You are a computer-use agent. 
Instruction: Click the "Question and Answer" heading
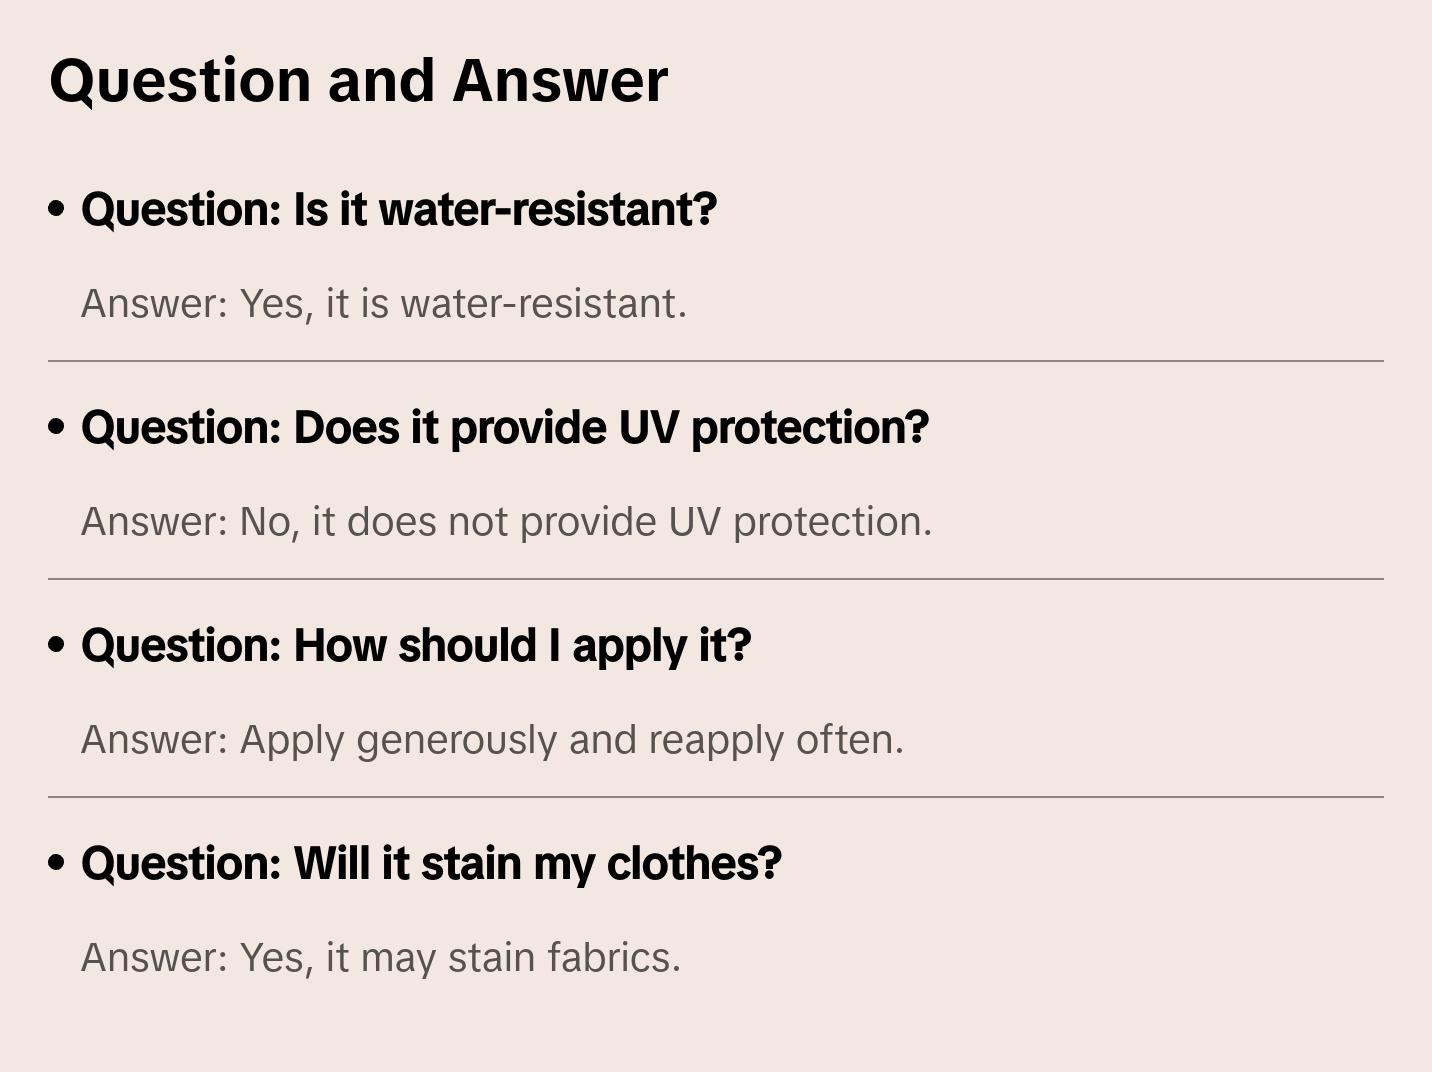point(358,81)
